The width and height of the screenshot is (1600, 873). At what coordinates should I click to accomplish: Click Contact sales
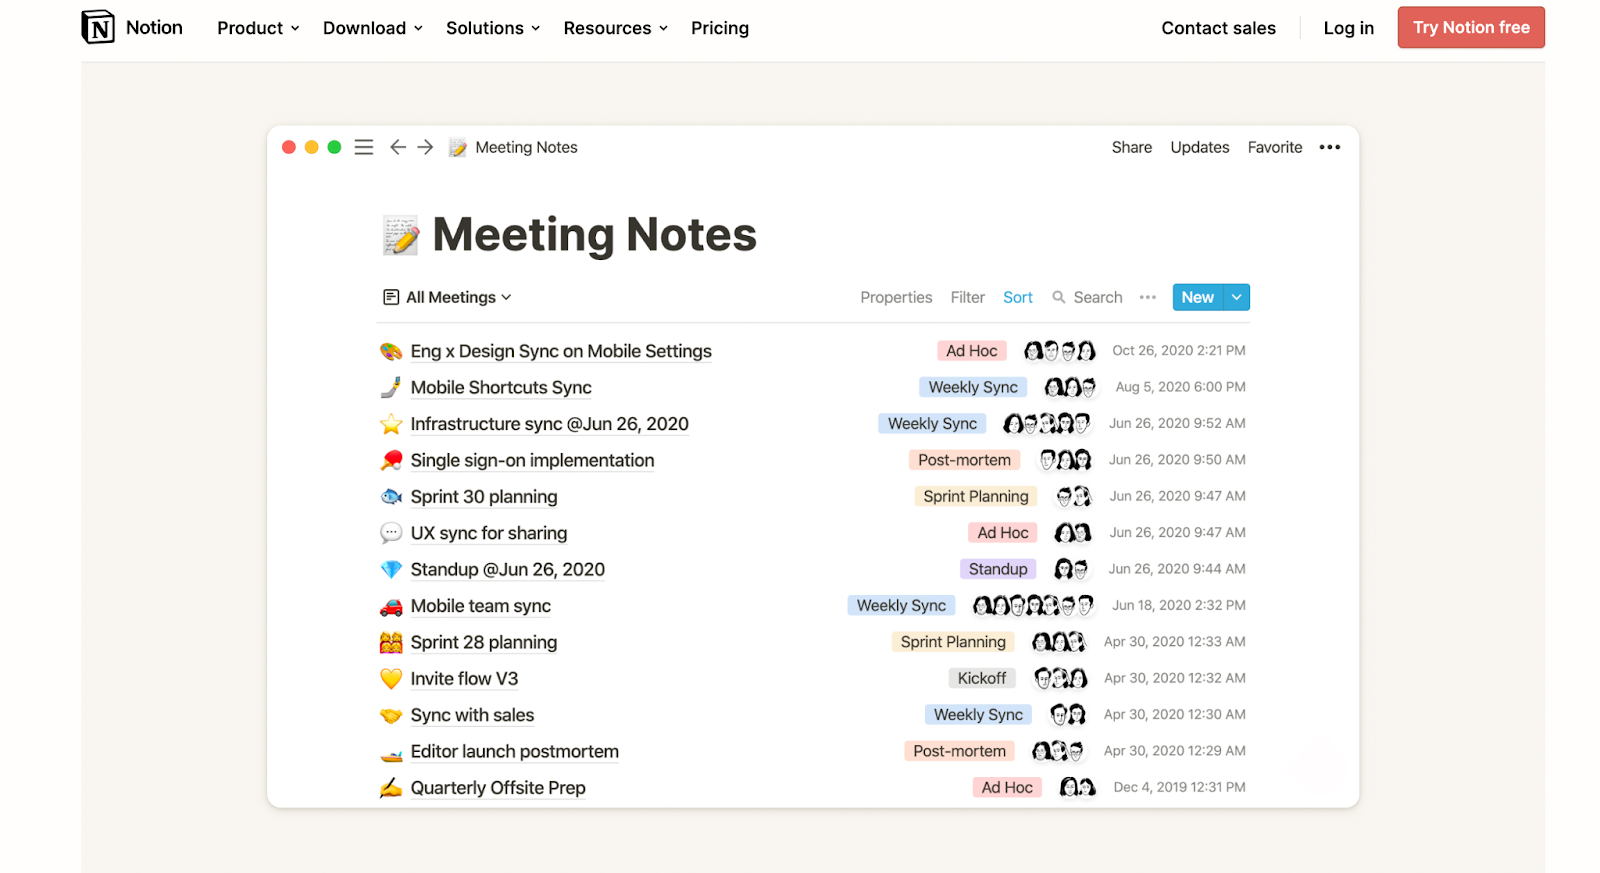tap(1218, 28)
